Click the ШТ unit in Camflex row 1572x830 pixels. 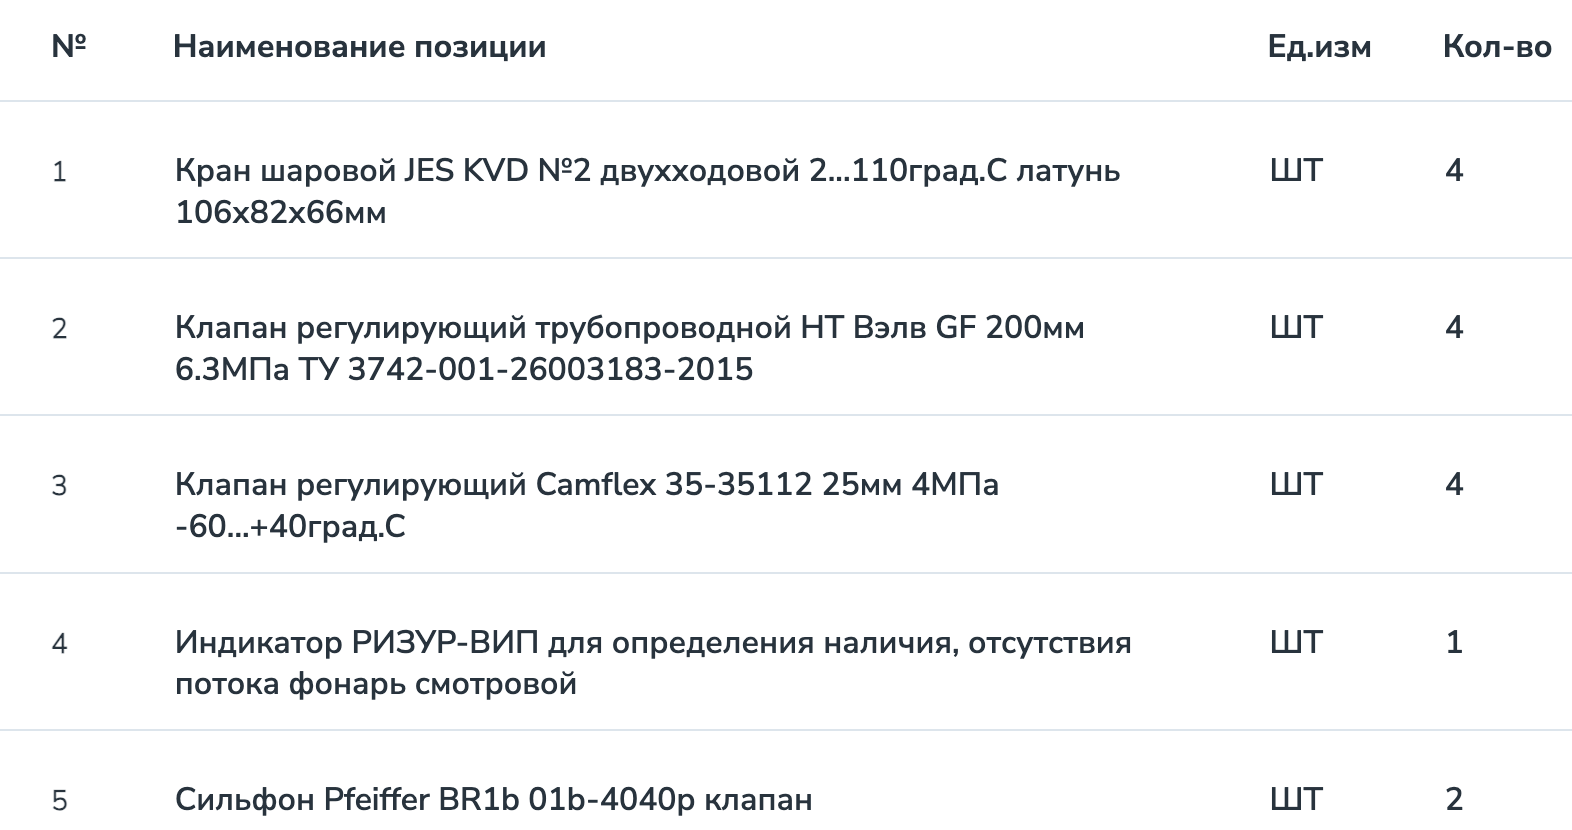click(x=1296, y=485)
